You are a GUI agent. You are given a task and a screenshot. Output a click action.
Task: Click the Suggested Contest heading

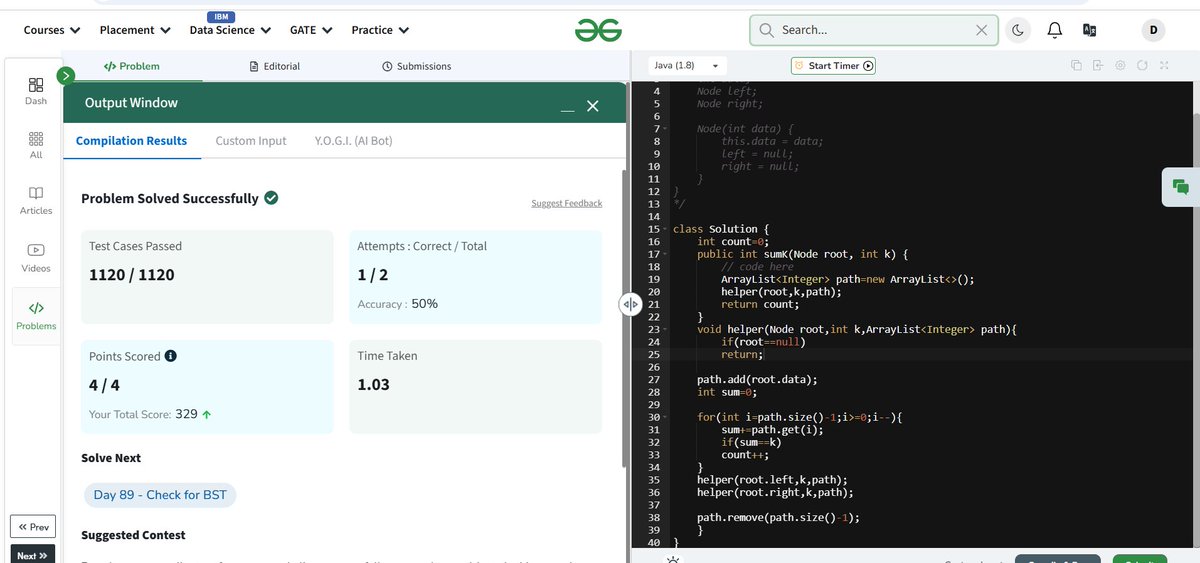(x=135, y=535)
